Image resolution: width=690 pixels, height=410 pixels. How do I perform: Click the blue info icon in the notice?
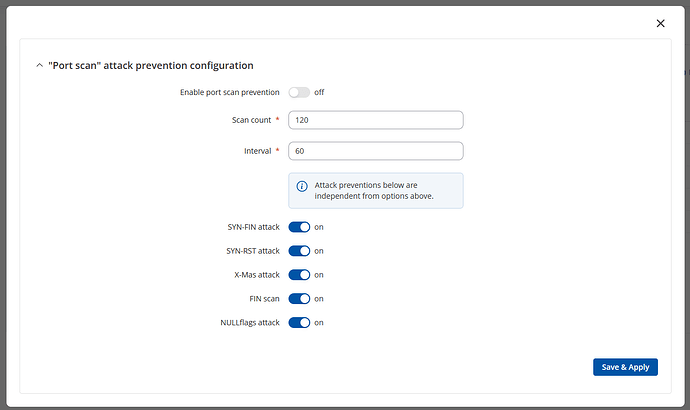coord(302,186)
